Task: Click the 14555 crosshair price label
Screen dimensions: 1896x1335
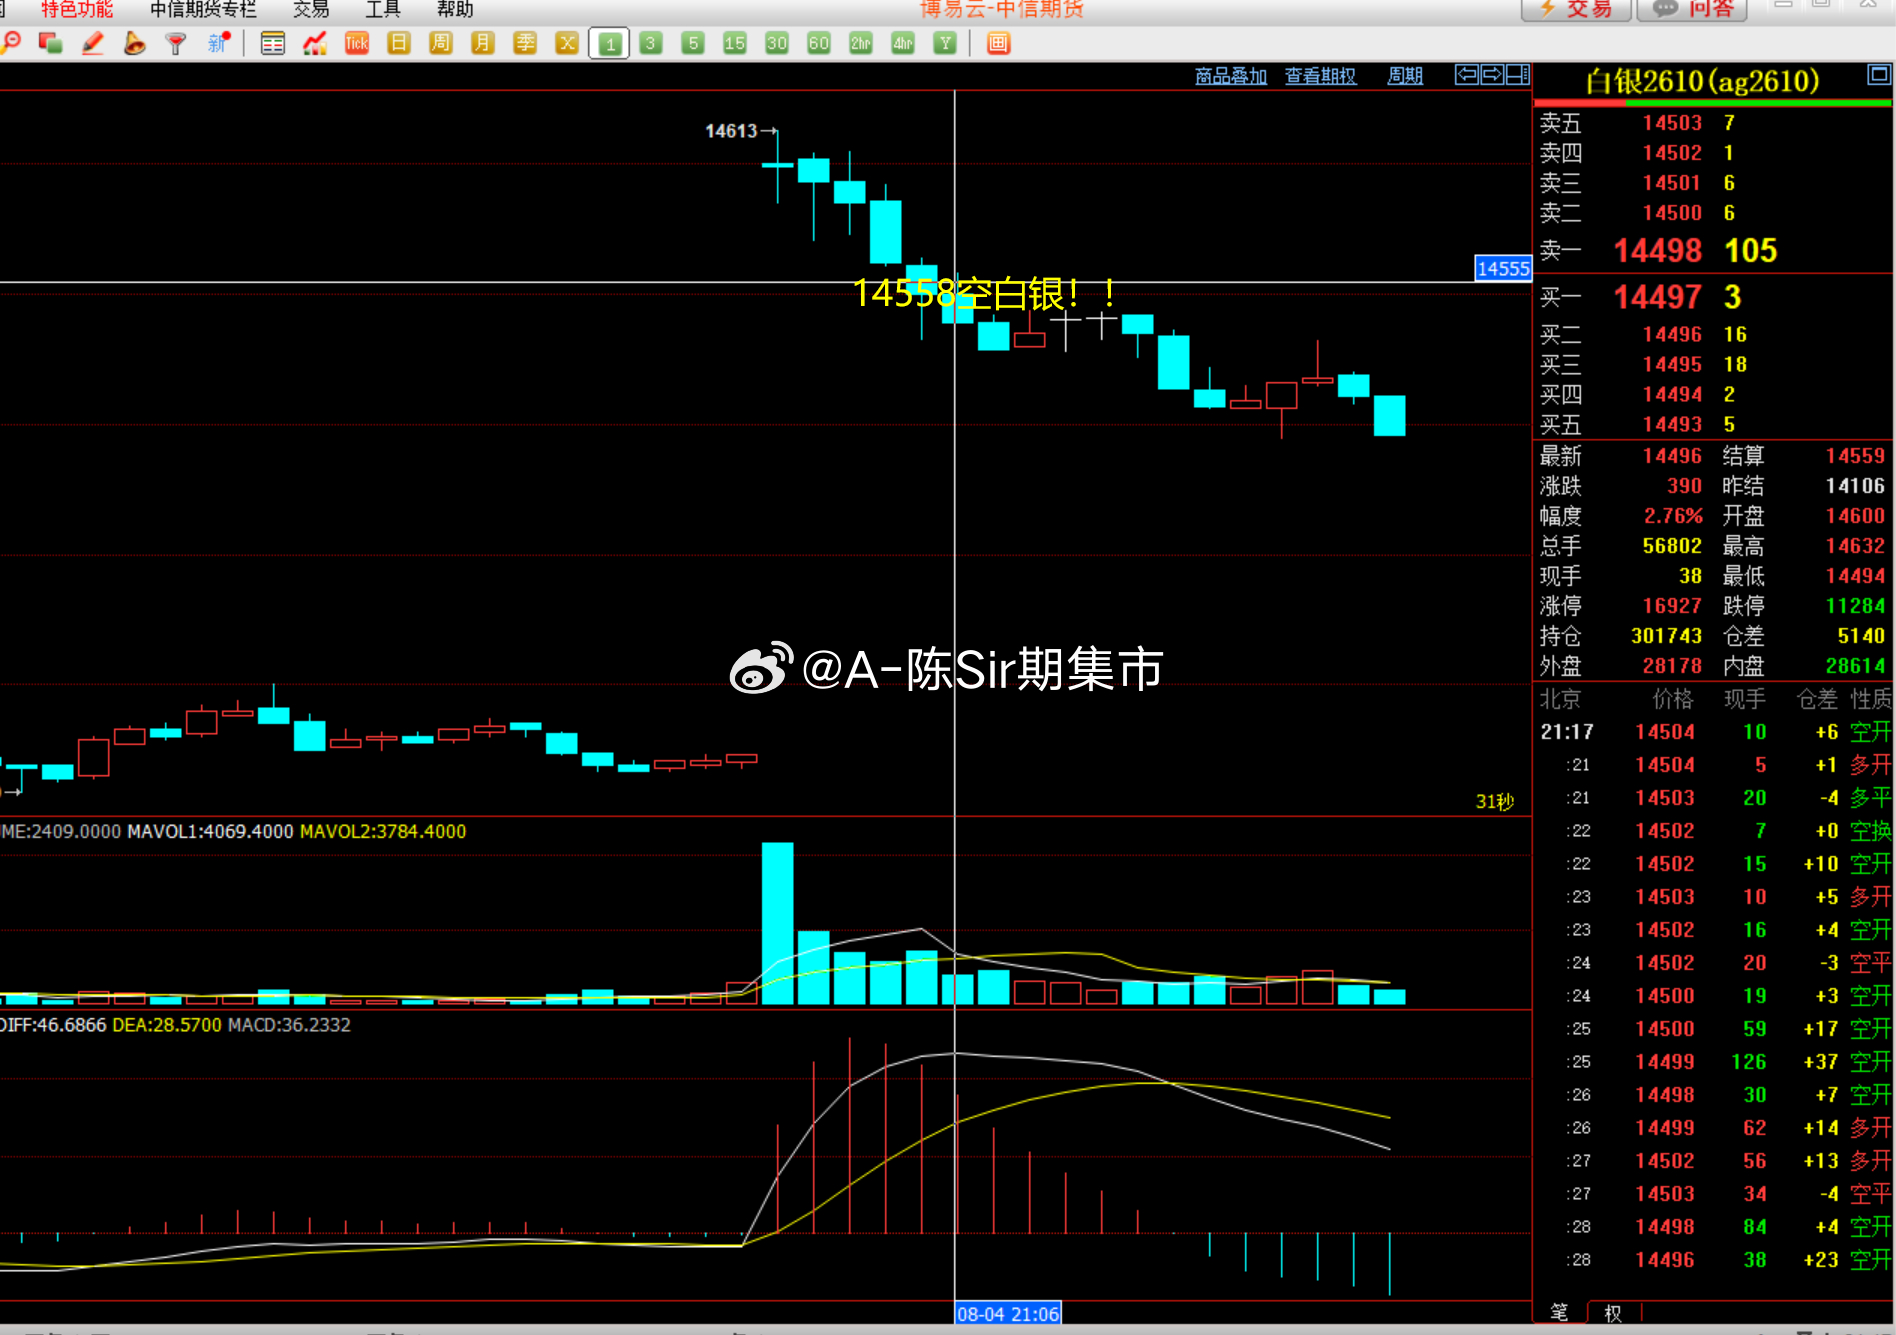Action: 1503,268
